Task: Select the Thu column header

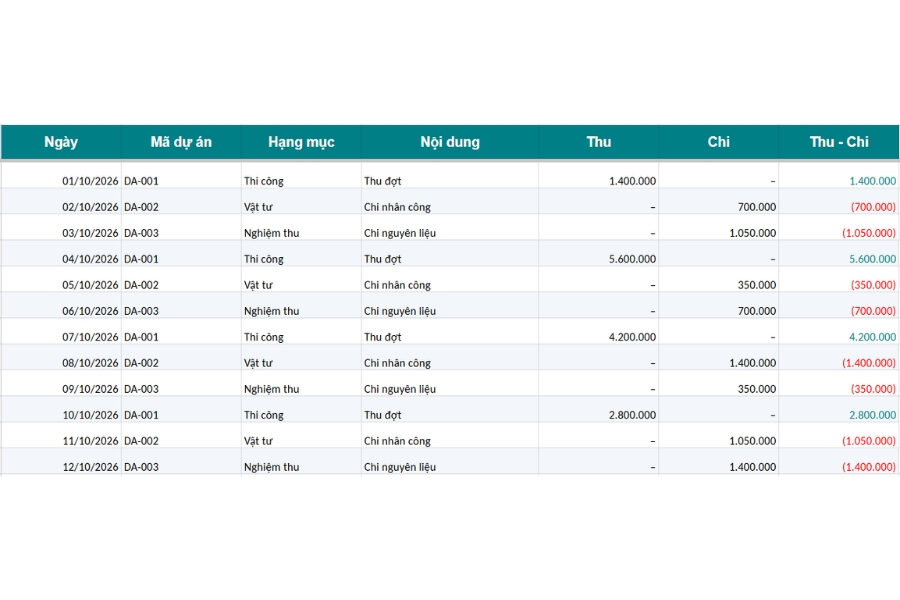Action: (599, 142)
